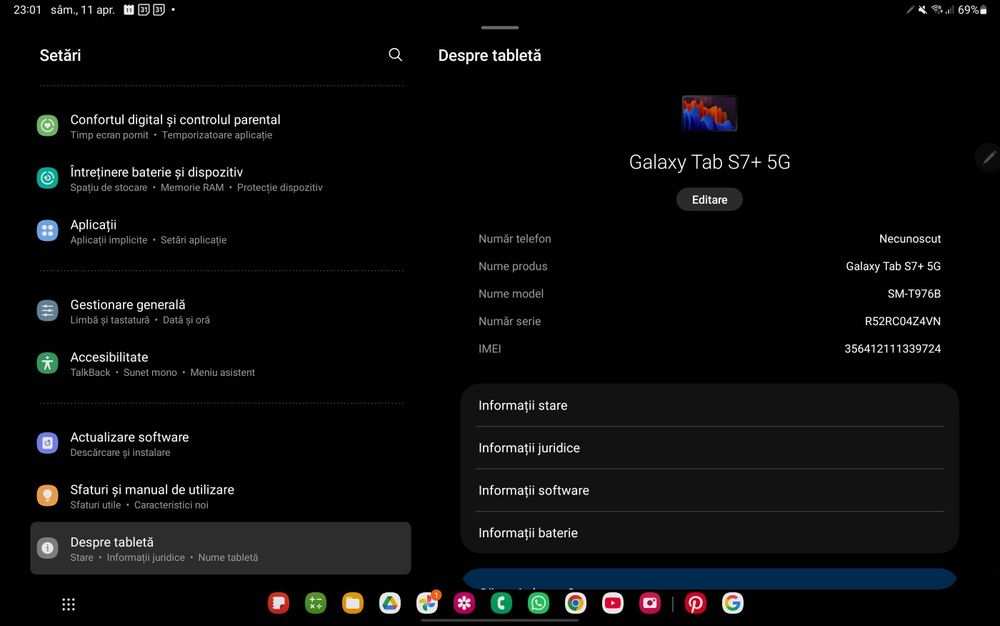Open Întreținere baterie și dispozitiv settings
1000x626 pixels.
tap(221, 178)
